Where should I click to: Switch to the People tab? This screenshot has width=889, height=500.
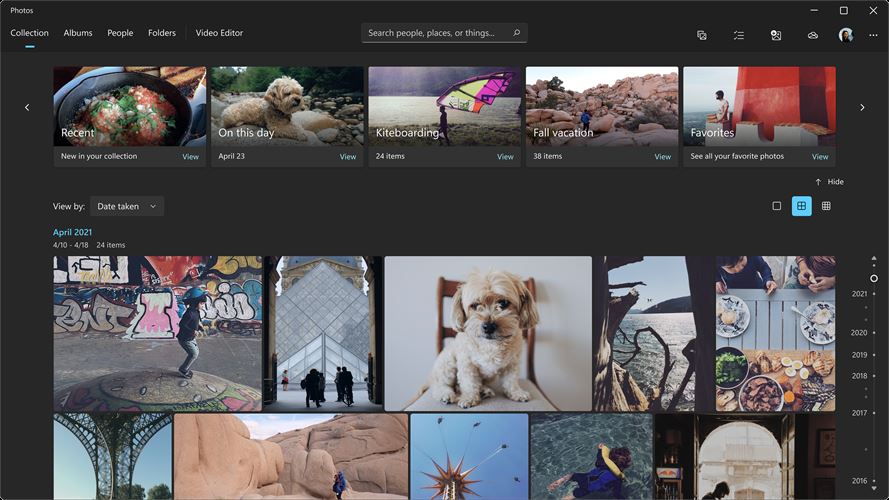click(120, 33)
